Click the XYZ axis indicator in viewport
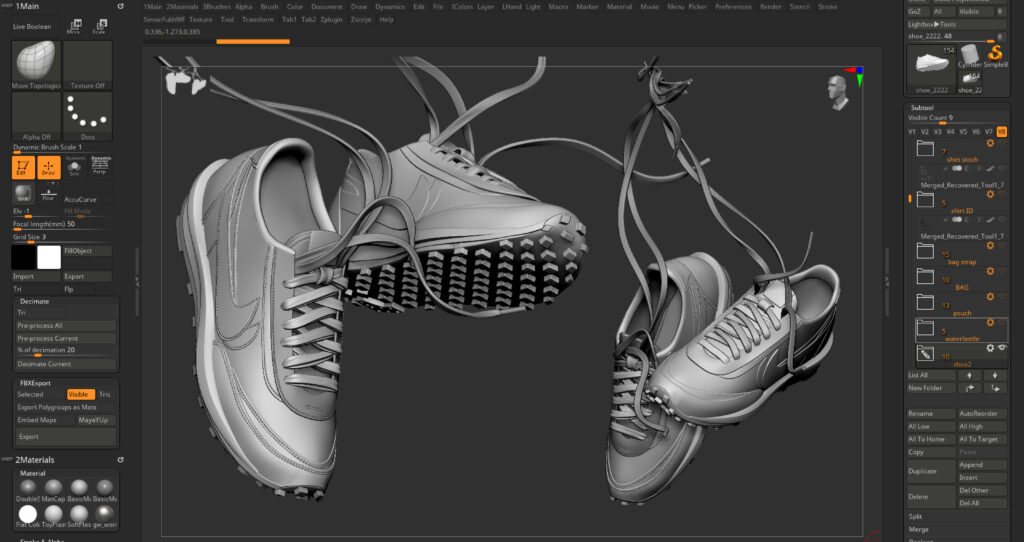 [854, 75]
